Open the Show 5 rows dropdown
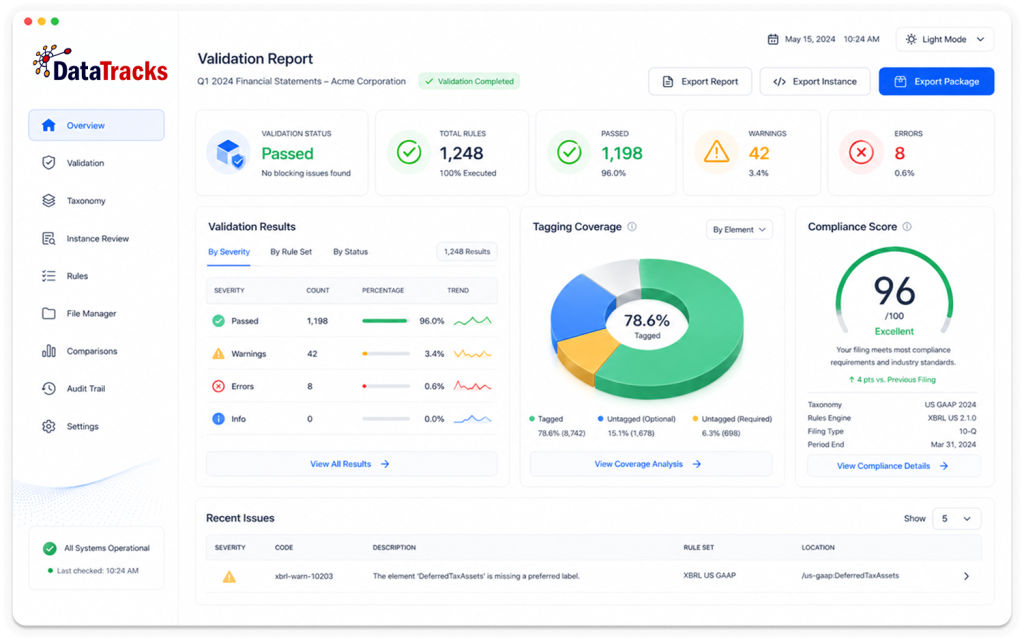1024x641 pixels. pyautogui.click(x=956, y=518)
